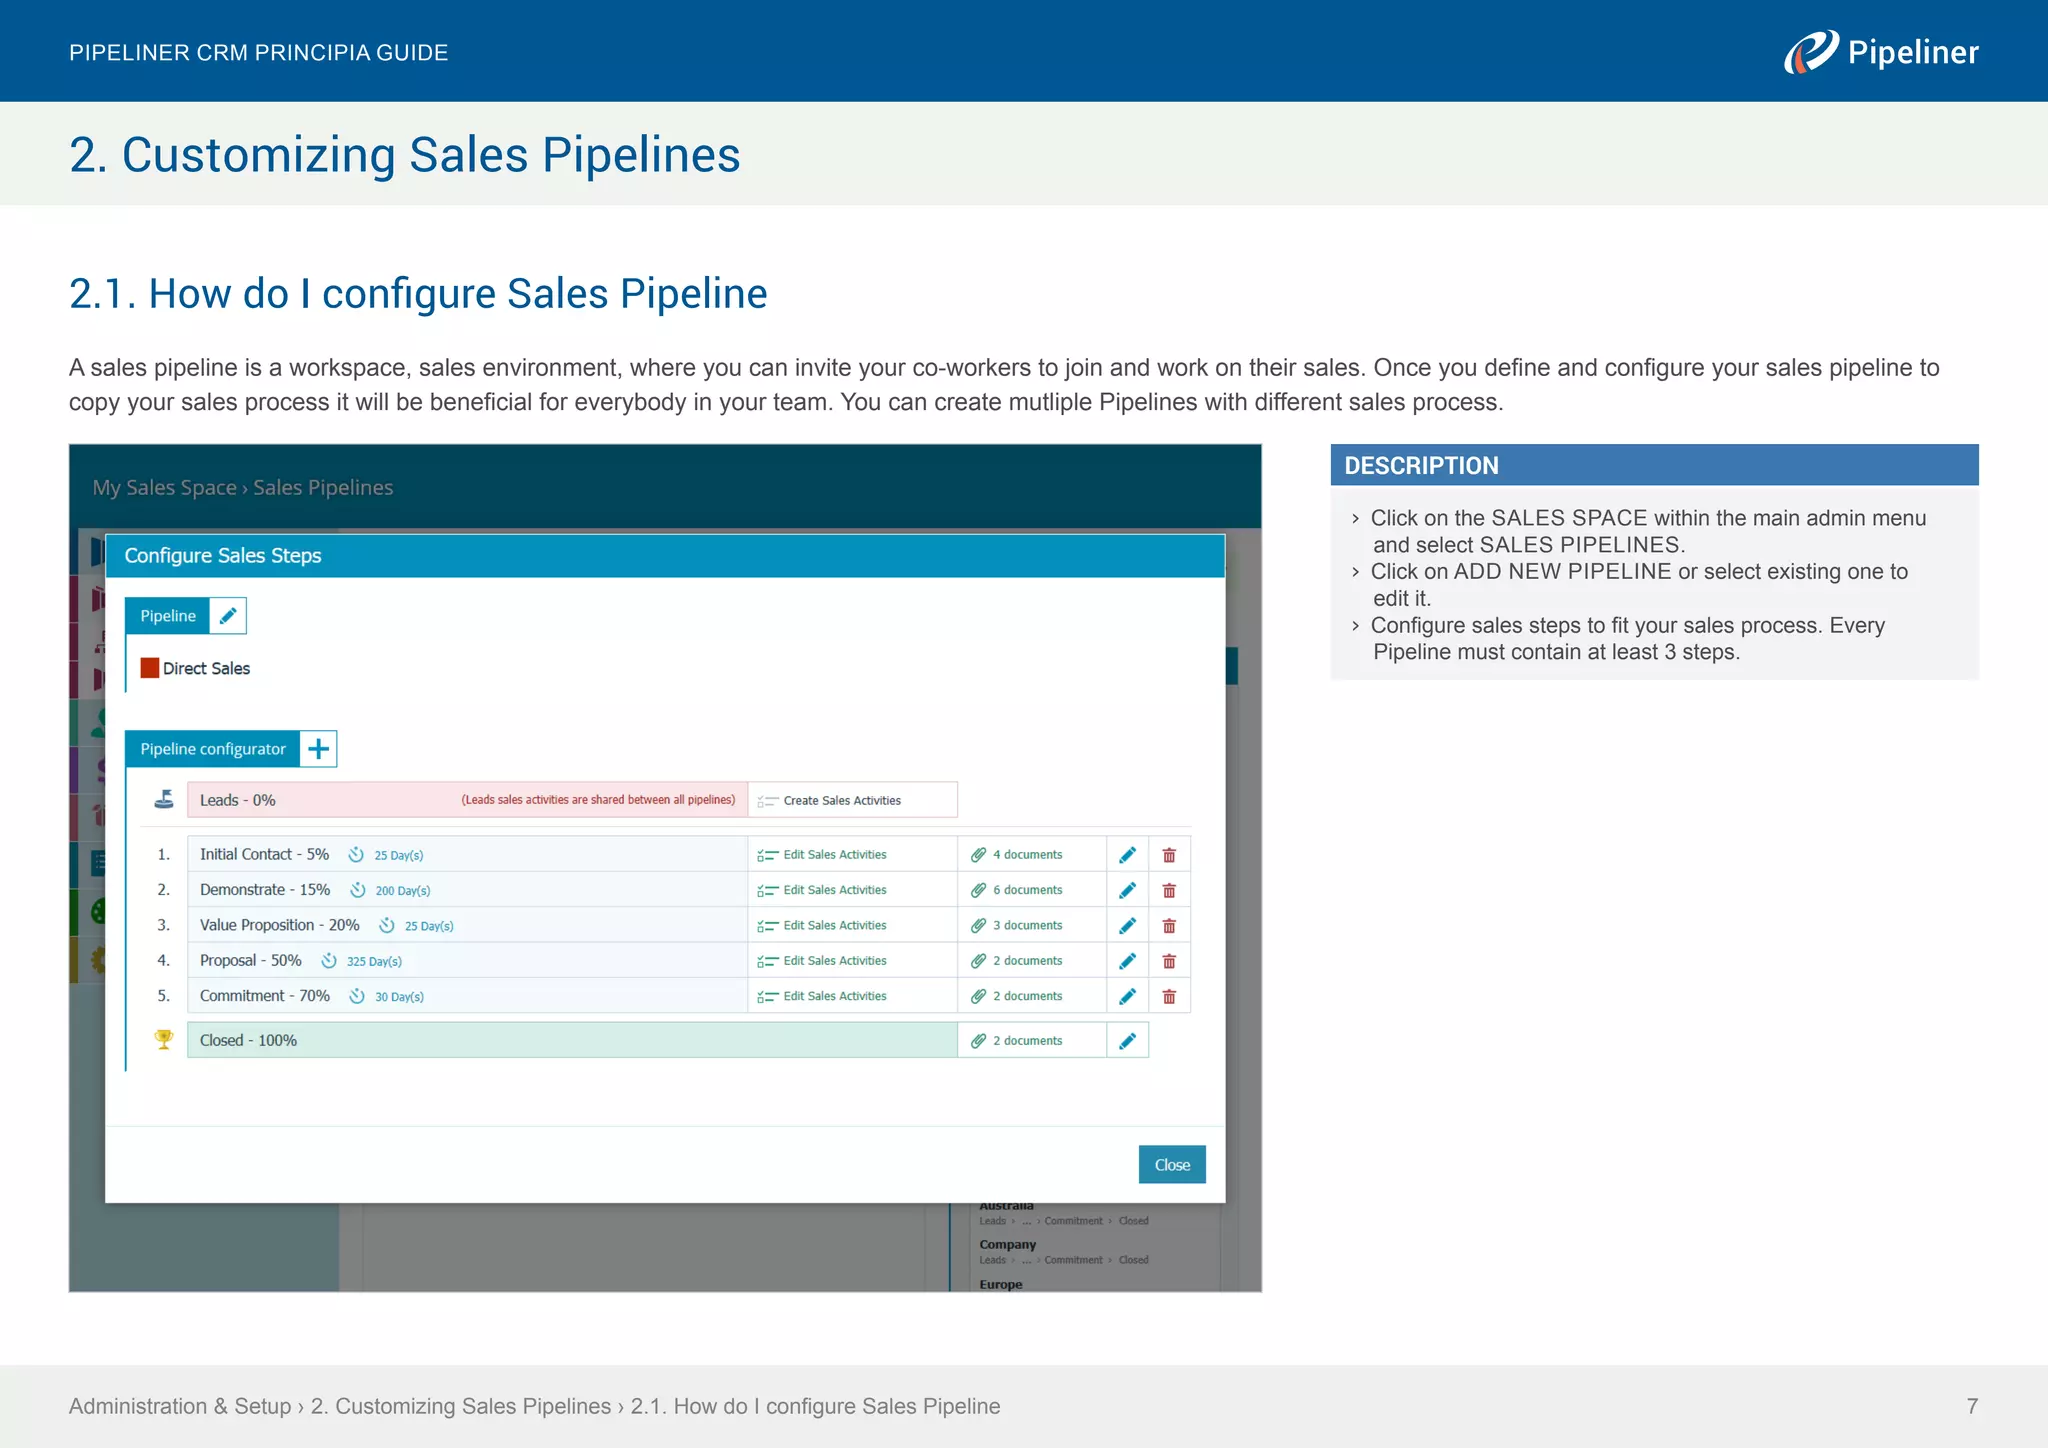Screen dimensions: 2048x1448
Task: Edit the Closed step pencil icon
Action: tap(1127, 1041)
